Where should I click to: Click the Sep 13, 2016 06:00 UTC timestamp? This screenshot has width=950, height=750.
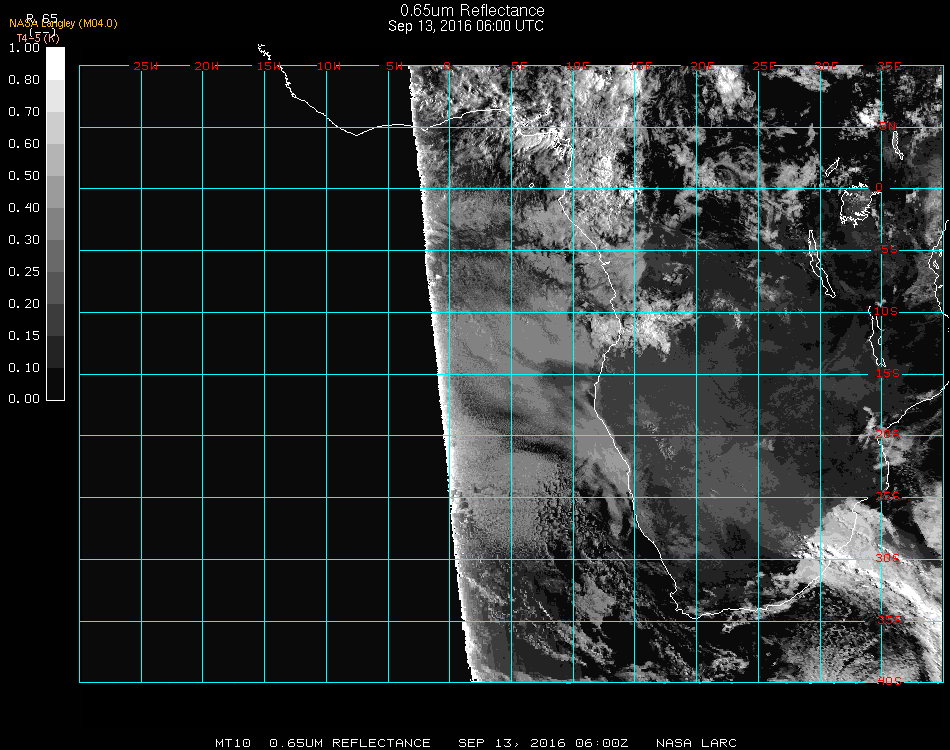pyautogui.click(x=465, y=26)
